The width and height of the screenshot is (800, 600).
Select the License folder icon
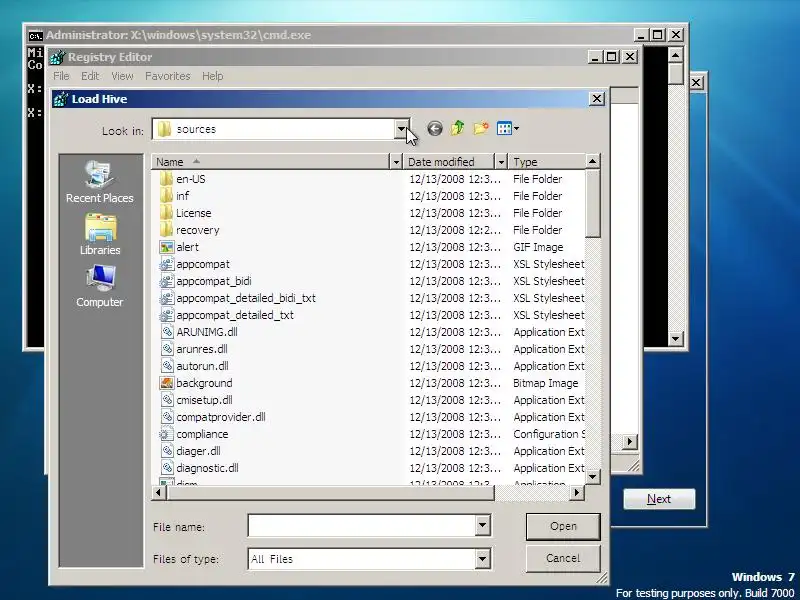click(x=166, y=213)
